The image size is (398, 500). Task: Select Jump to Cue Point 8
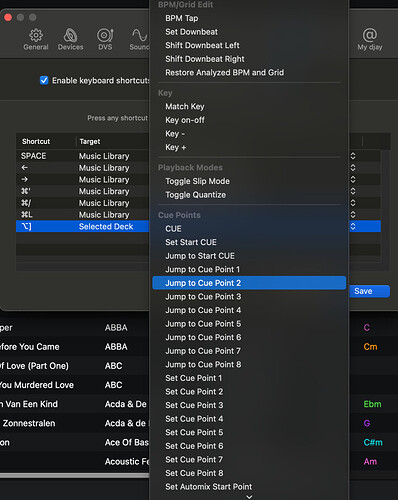(249, 365)
